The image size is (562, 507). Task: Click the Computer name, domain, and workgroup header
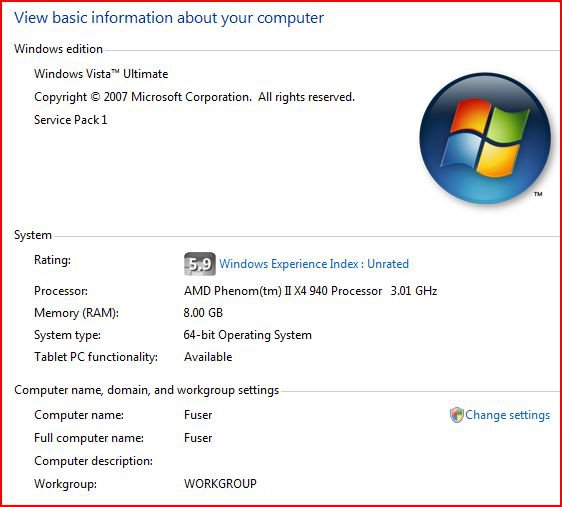click(x=147, y=390)
